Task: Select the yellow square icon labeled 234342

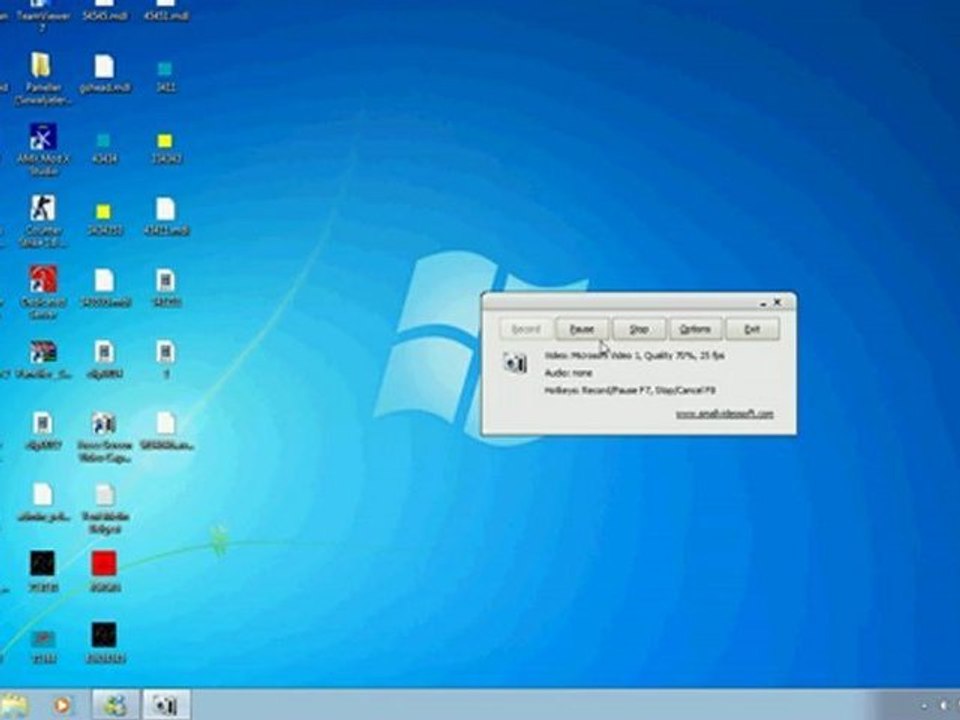Action: coord(165,148)
